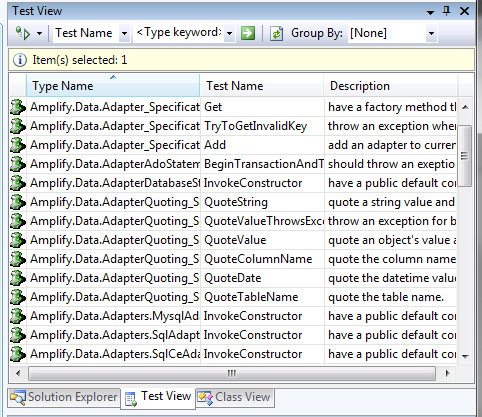Open the Test View window position menu arrow
Image resolution: width=482 pixels, height=417 pixels.
[430, 12]
